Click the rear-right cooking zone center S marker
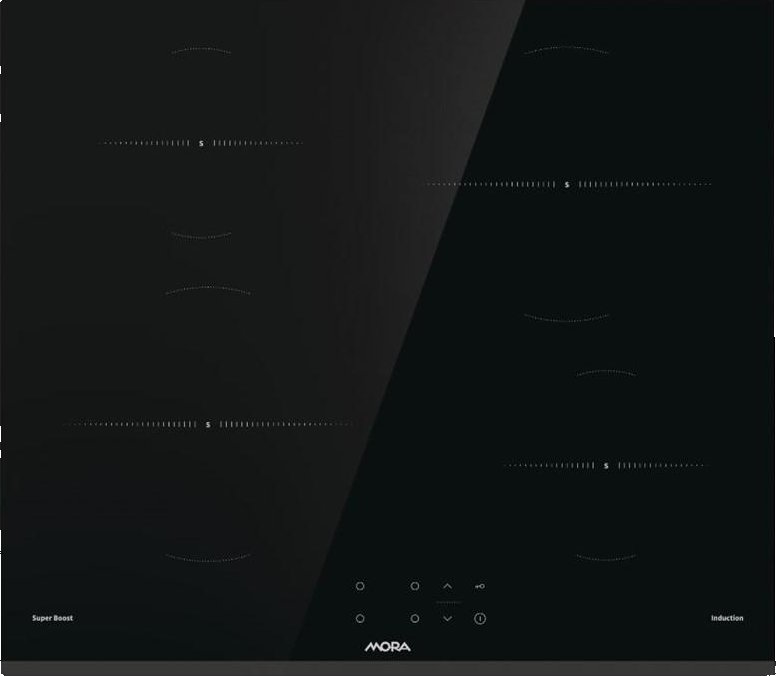 (567, 184)
